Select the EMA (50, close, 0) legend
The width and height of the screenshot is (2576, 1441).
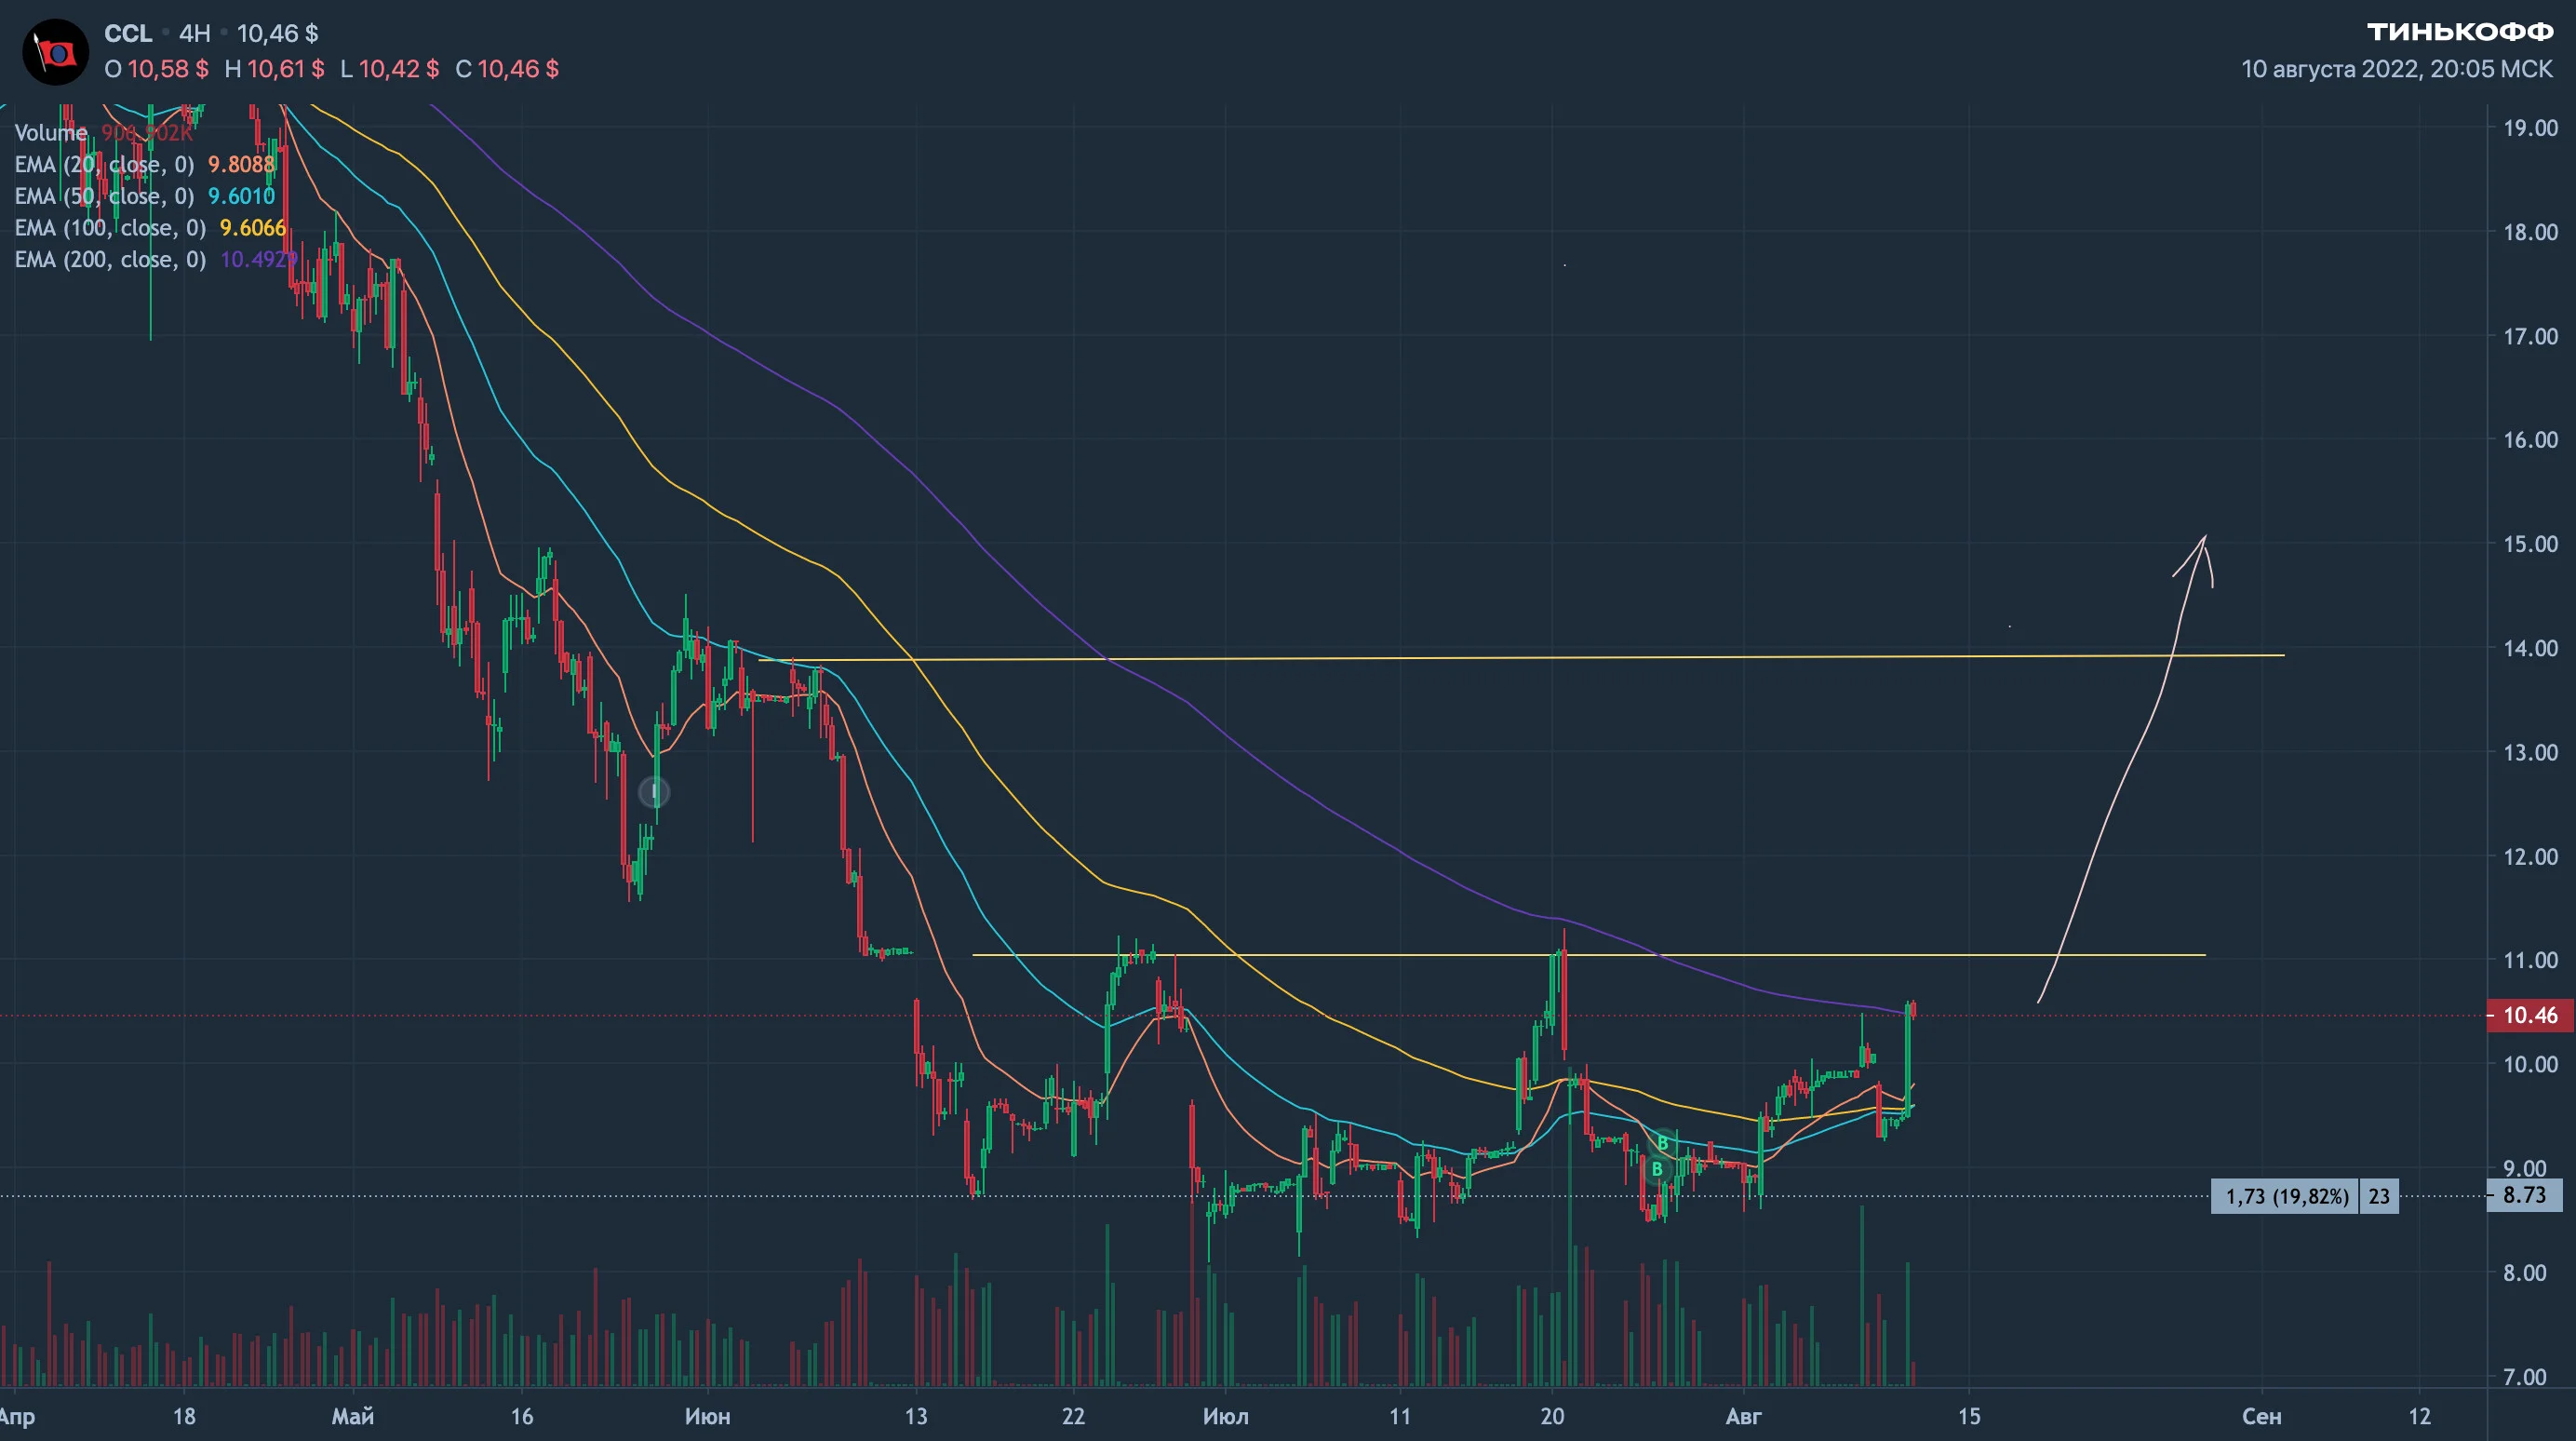[x=144, y=196]
